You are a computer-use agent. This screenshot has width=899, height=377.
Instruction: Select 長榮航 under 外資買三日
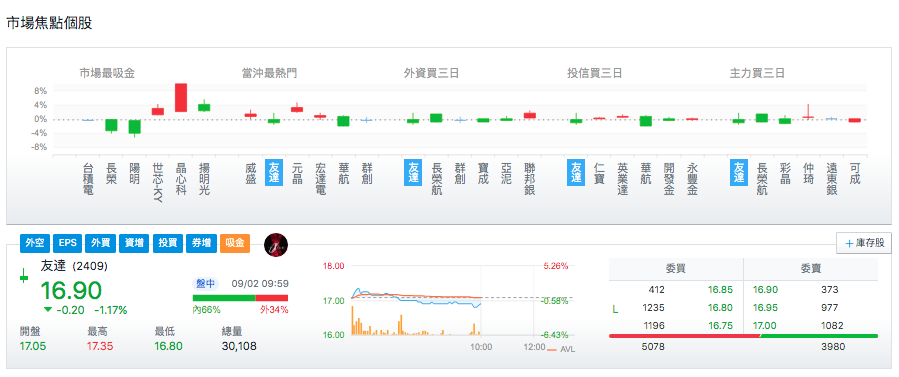tap(436, 178)
